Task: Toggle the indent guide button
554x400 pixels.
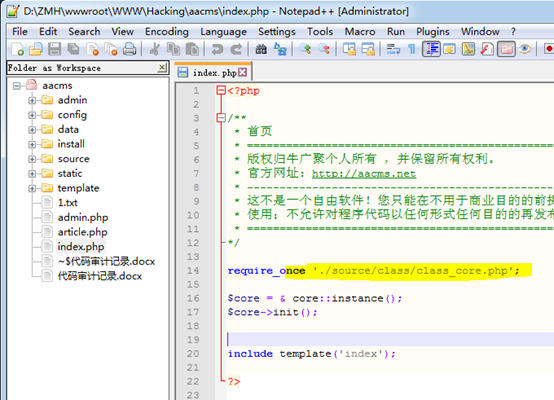Action: coord(431,49)
